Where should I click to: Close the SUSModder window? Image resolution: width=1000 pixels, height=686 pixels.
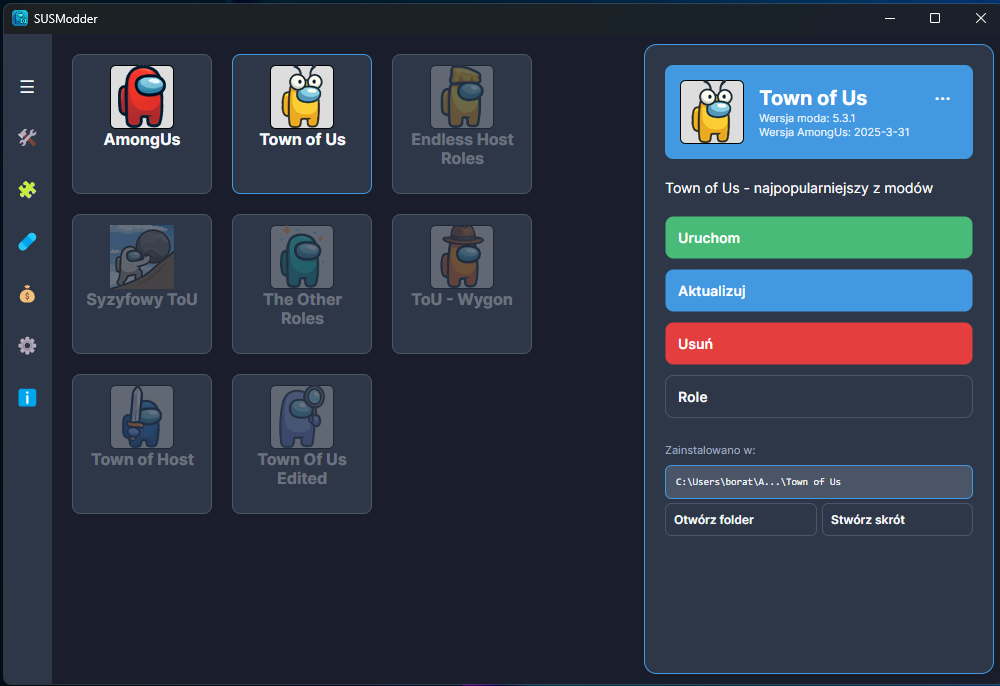point(980,18)
